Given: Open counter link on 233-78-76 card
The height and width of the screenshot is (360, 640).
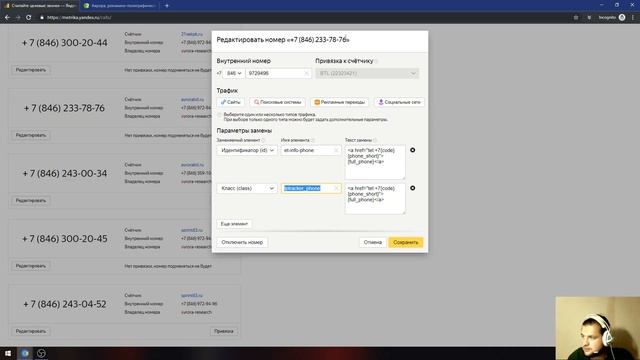Looking at the screenshot, I should click(x=192, y=100).
